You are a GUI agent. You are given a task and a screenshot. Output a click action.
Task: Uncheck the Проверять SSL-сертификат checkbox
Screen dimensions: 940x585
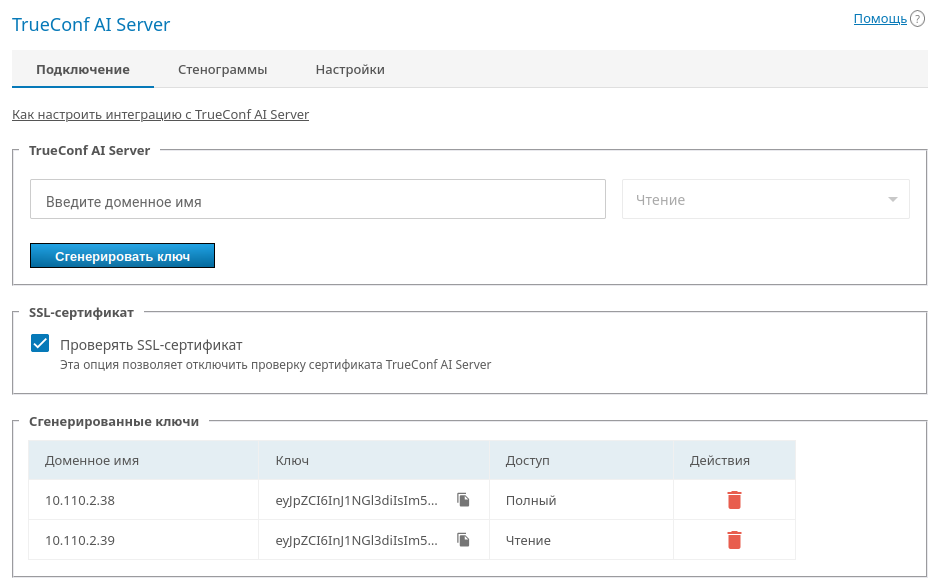pyautogui.click(x=40, y=343)
